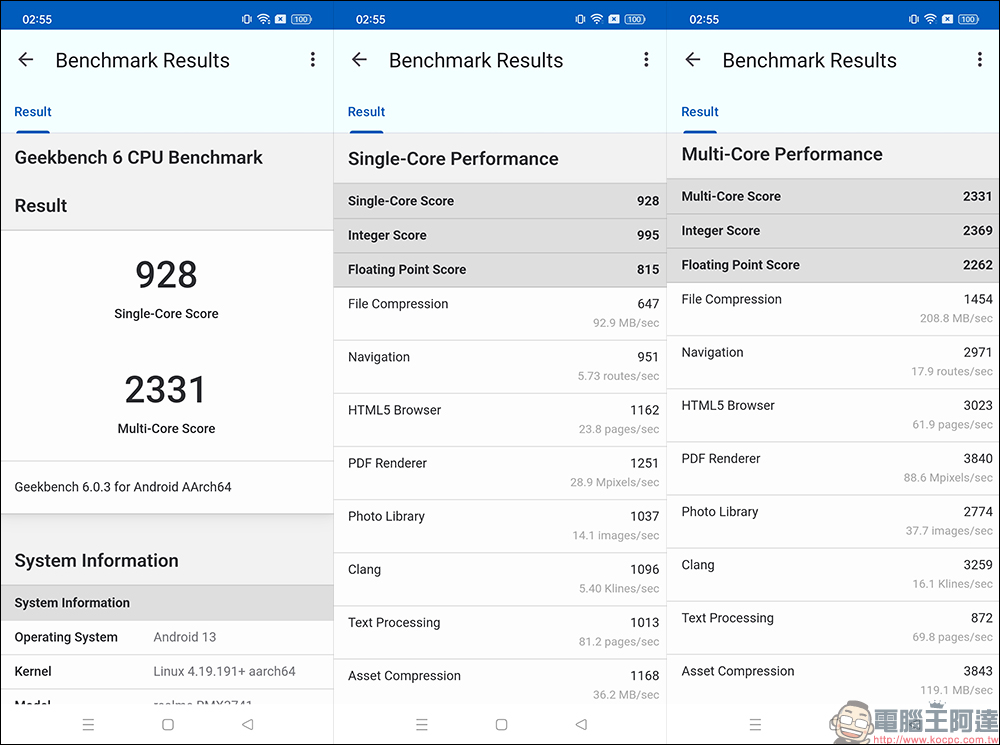The width and height of the screenshot is (1000, 745).
Task: Tap battery 100 indicator in left screen
Action: pyautogui.click(x=301, y=19)
